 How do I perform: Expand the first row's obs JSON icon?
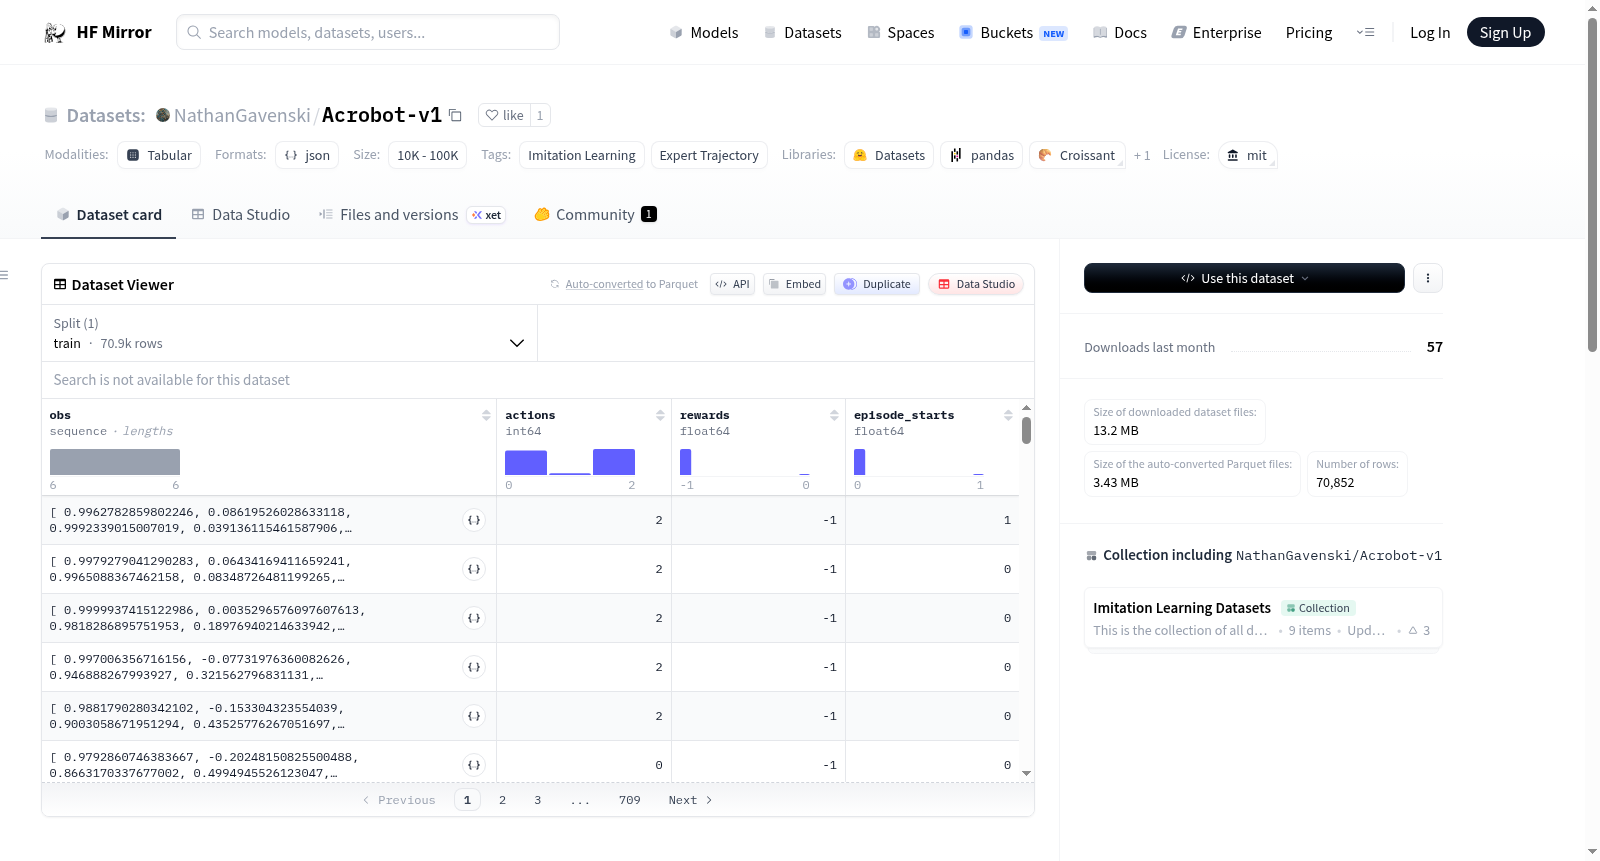[x=474, y=520]
